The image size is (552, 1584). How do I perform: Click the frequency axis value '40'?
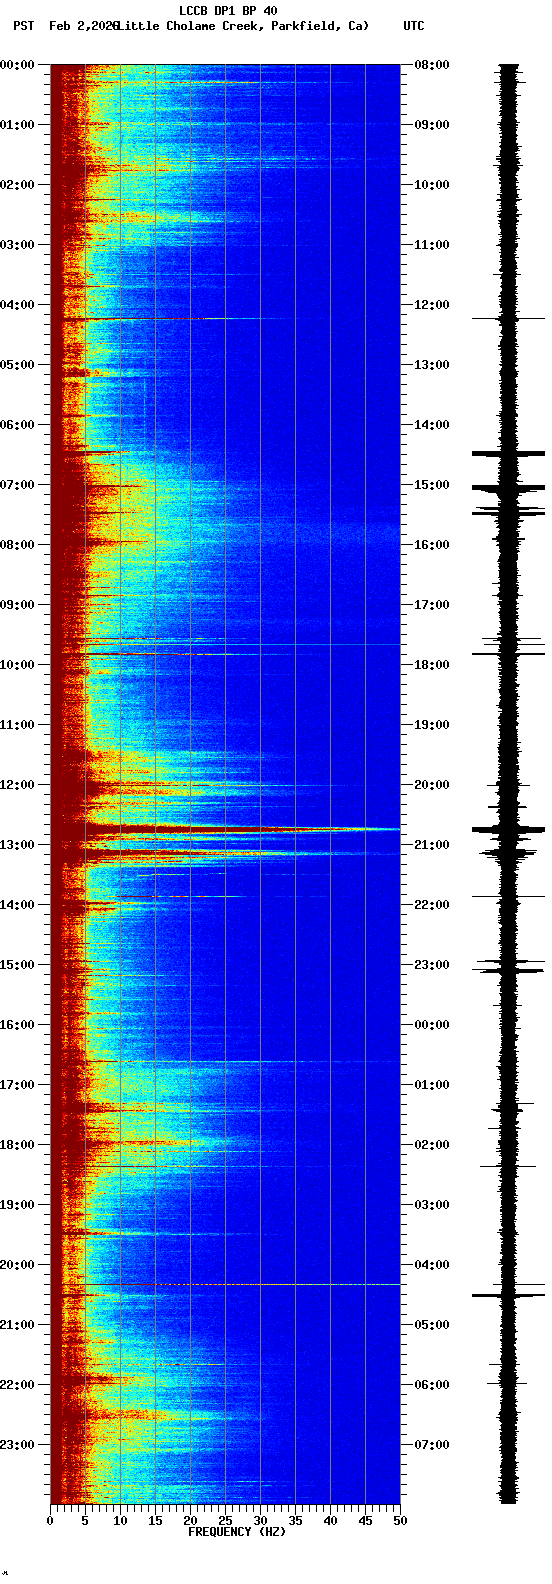pyautogui.click(x=330, y=1521)
